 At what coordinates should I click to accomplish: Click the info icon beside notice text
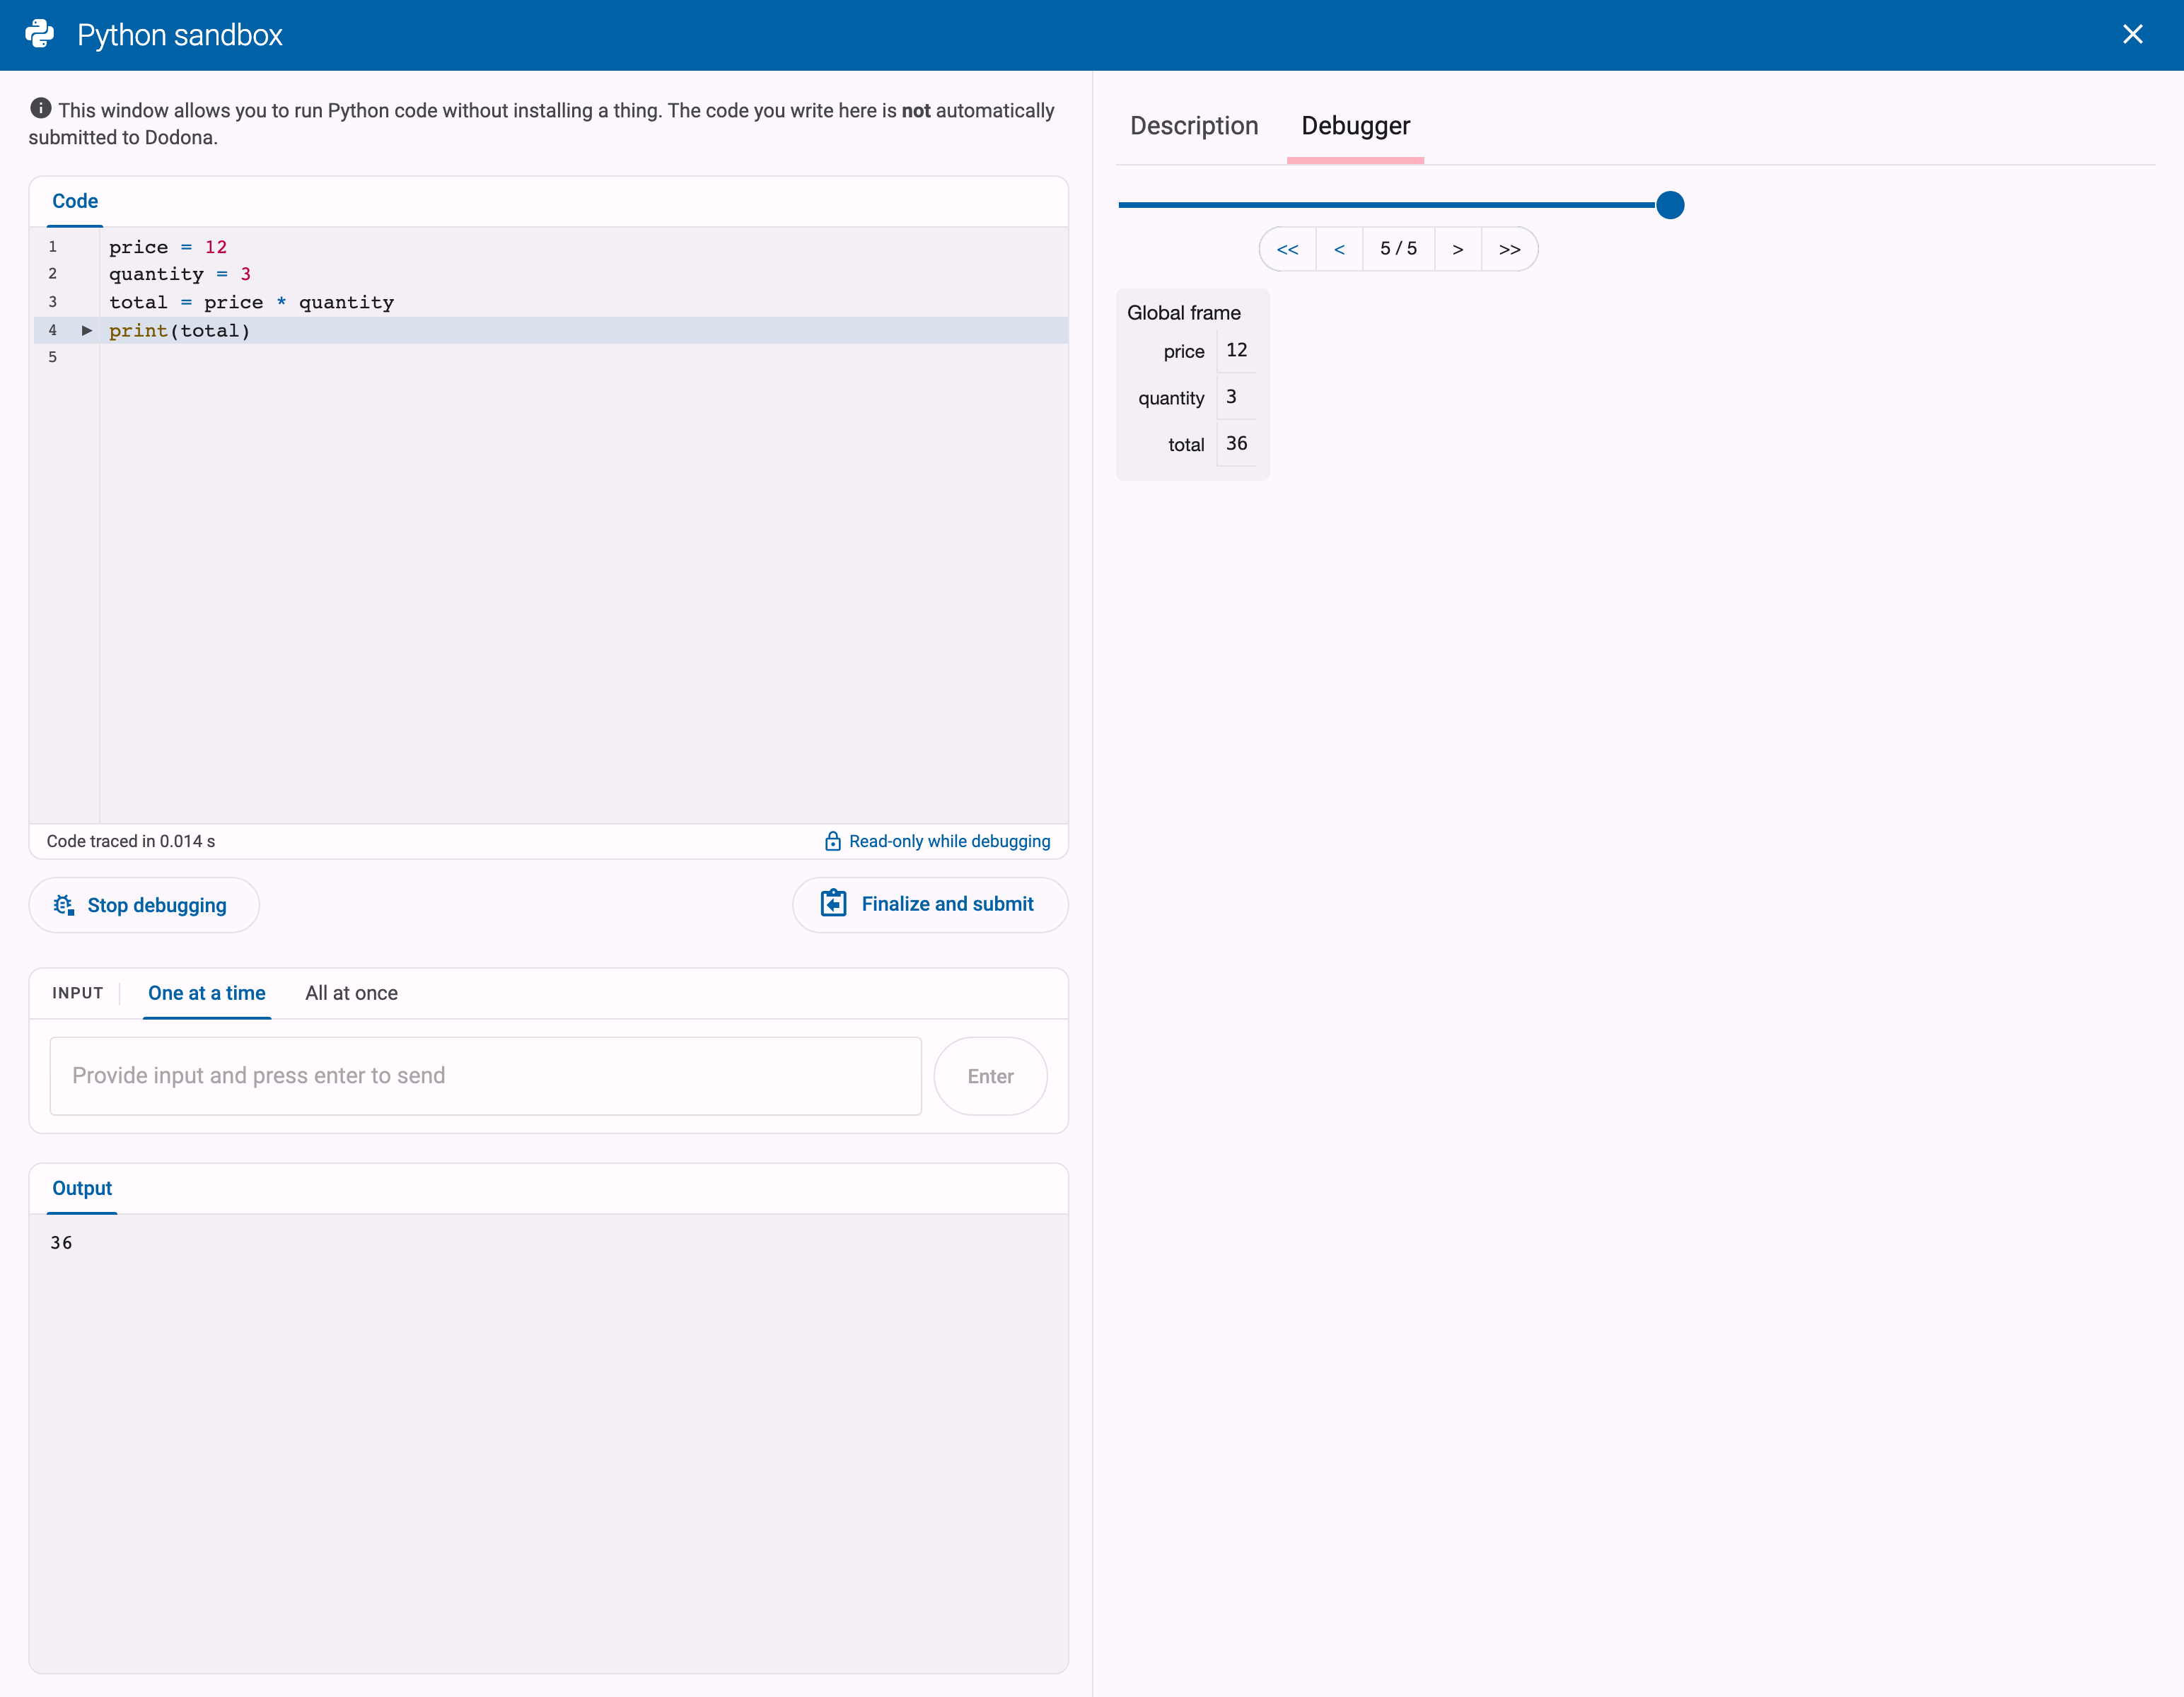(x=41, y=108)
